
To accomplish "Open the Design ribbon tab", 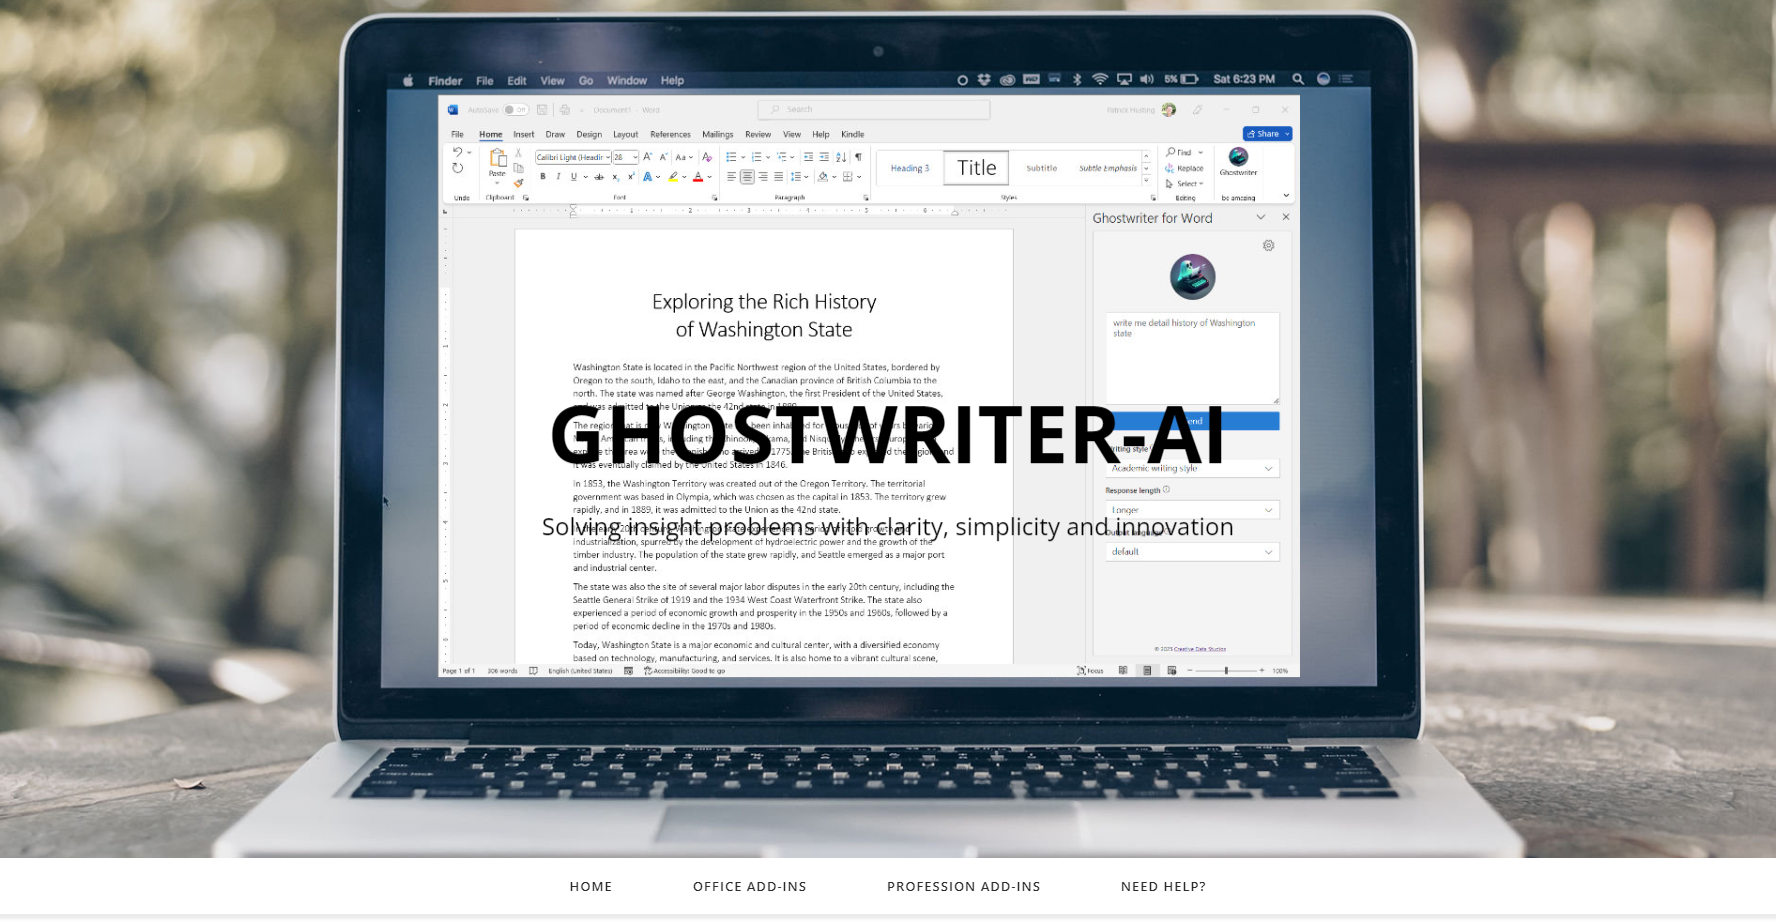I will (589, 134).
